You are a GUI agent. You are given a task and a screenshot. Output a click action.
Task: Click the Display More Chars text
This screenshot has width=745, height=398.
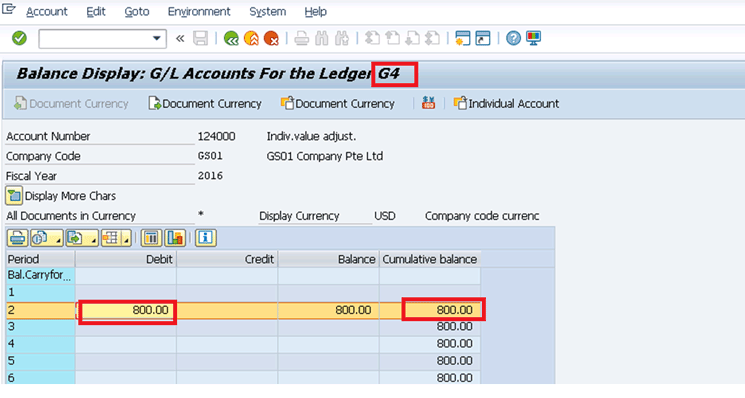click(x=70, y=196)
